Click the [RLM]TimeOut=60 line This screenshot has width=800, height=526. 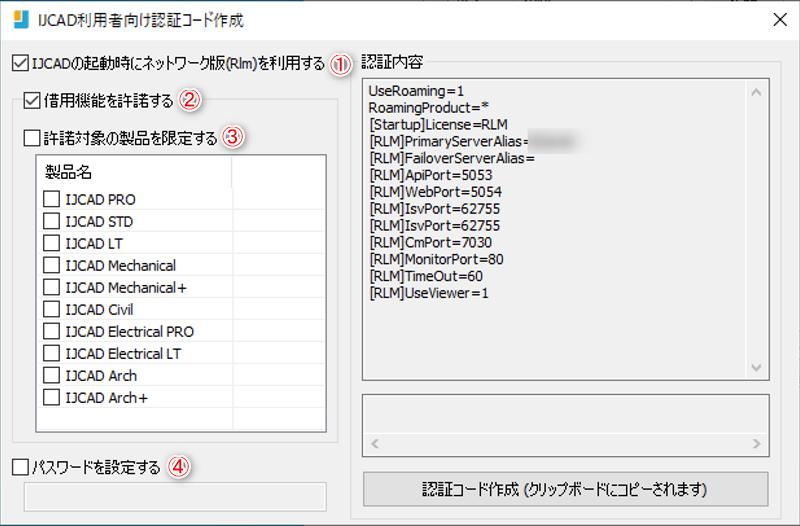[x=426, y=276]
